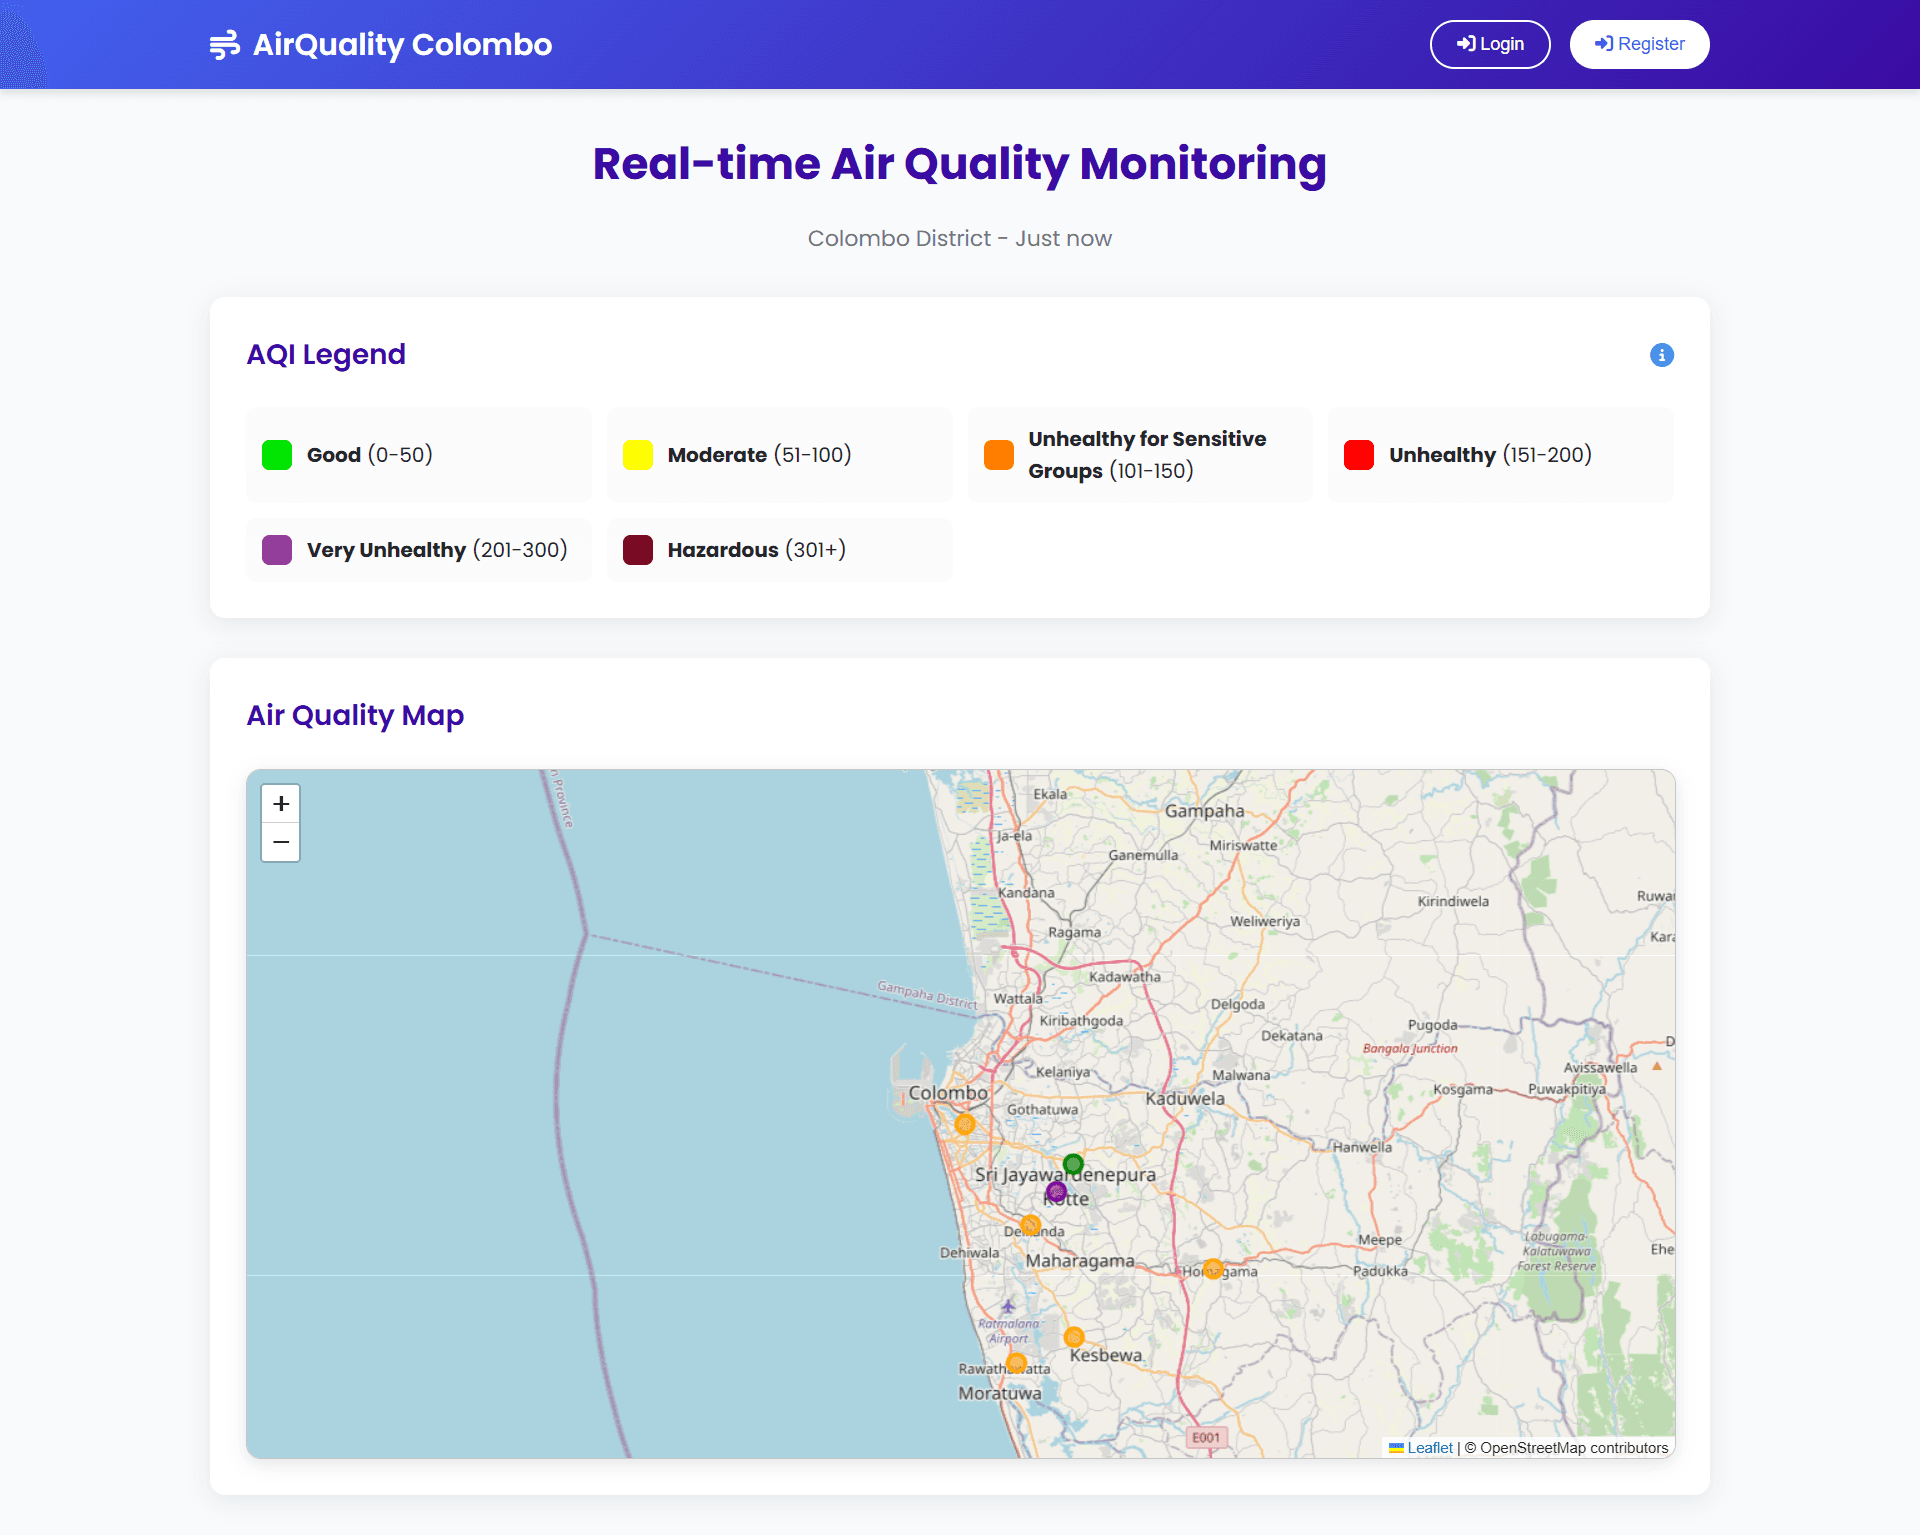Click the orange marker near Dehiwala/Delkanda
This screenshot has width=1920, height=1535.
[x=1031, y=1225]
